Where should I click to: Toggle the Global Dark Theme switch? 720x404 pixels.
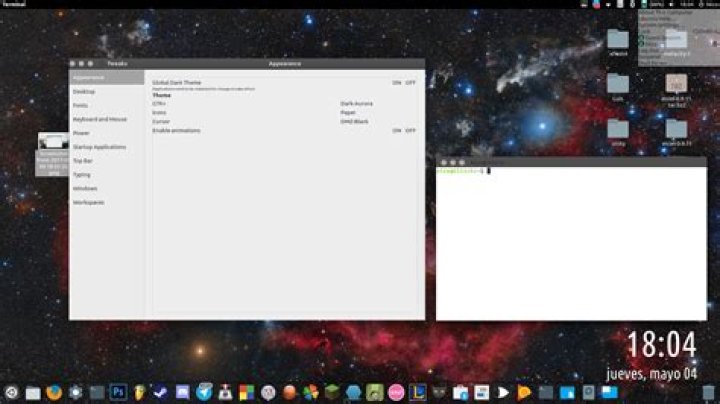pos(404,83)
